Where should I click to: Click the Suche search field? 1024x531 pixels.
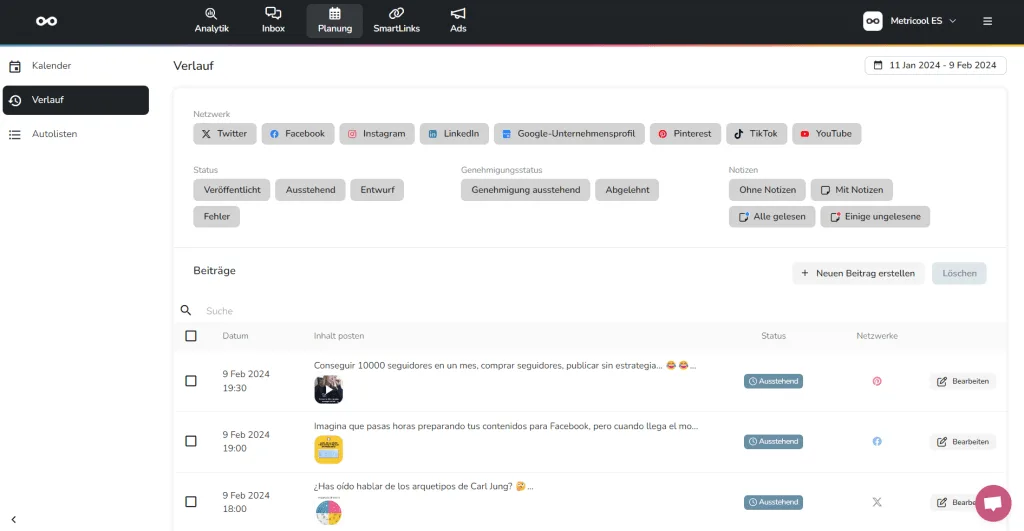tap(400, 311)
